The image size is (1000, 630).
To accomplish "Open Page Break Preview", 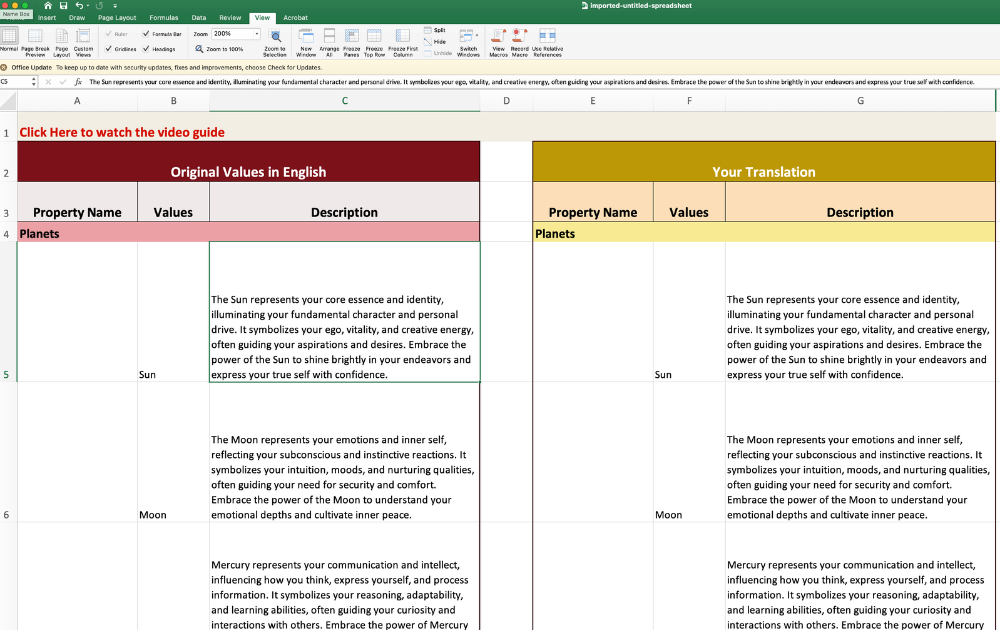I will point(35,43).
